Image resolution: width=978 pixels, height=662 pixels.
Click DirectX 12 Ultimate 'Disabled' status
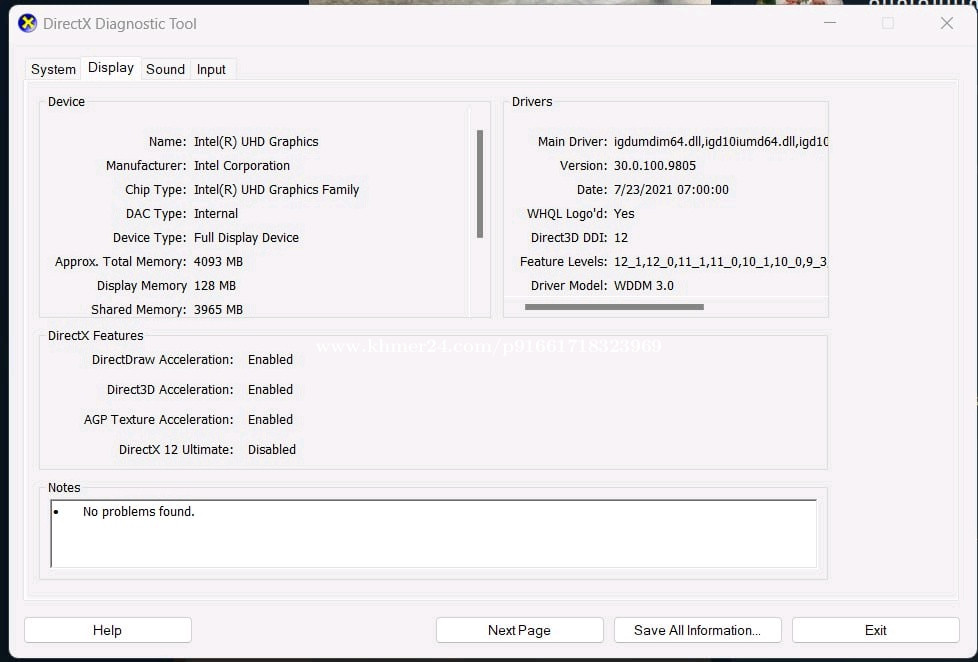point(272,449)
